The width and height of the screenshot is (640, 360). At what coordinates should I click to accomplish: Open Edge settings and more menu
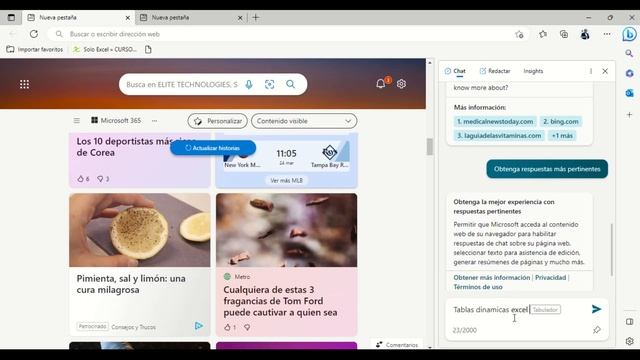point(607,34)
